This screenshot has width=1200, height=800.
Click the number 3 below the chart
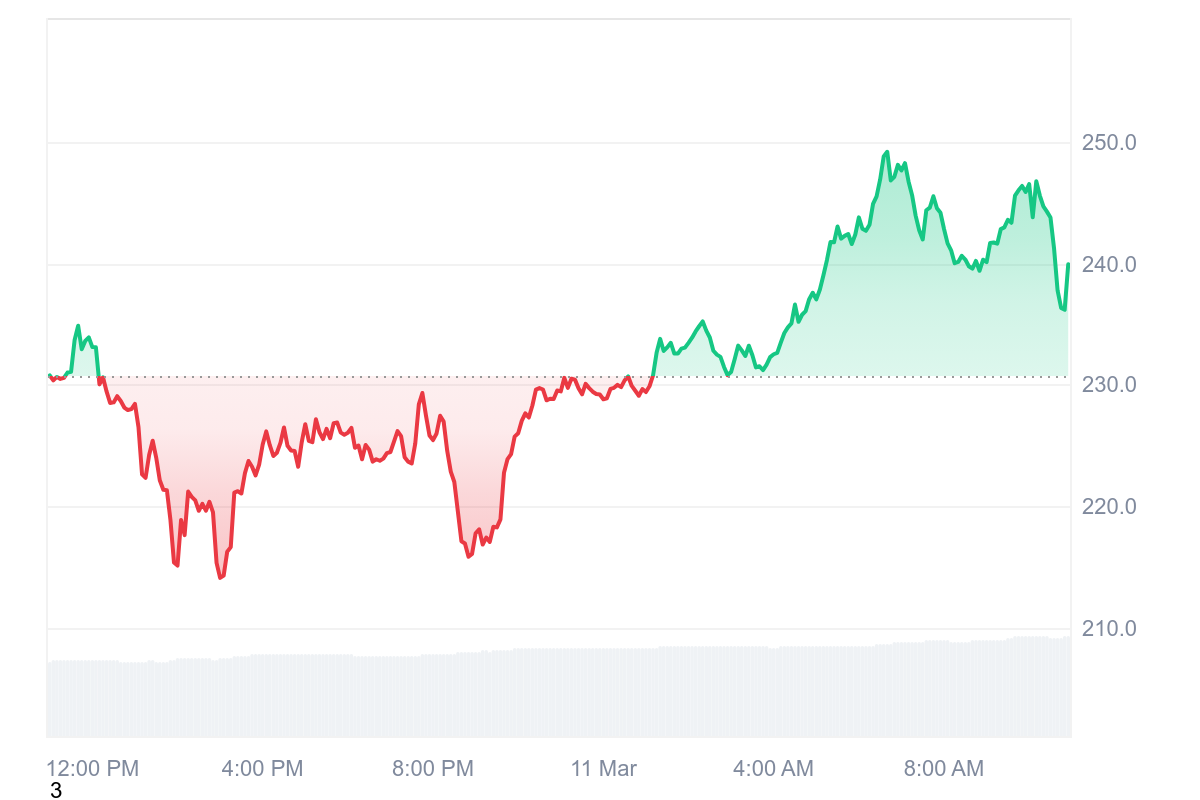[56, 791]
